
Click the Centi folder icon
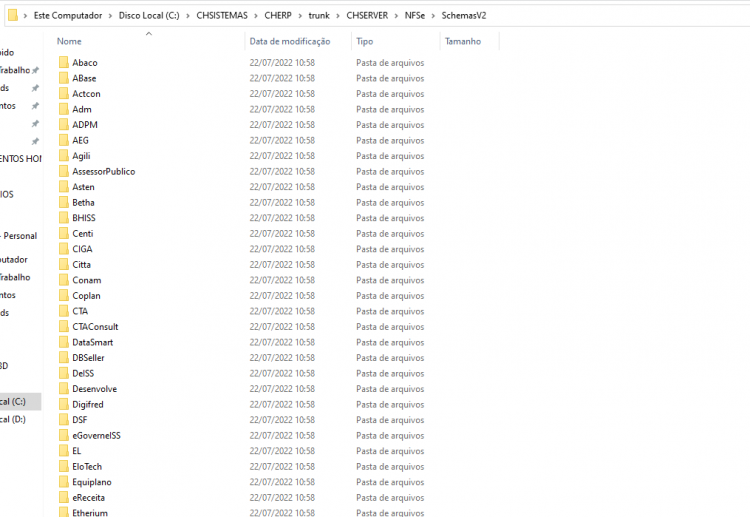click(64, 233)
